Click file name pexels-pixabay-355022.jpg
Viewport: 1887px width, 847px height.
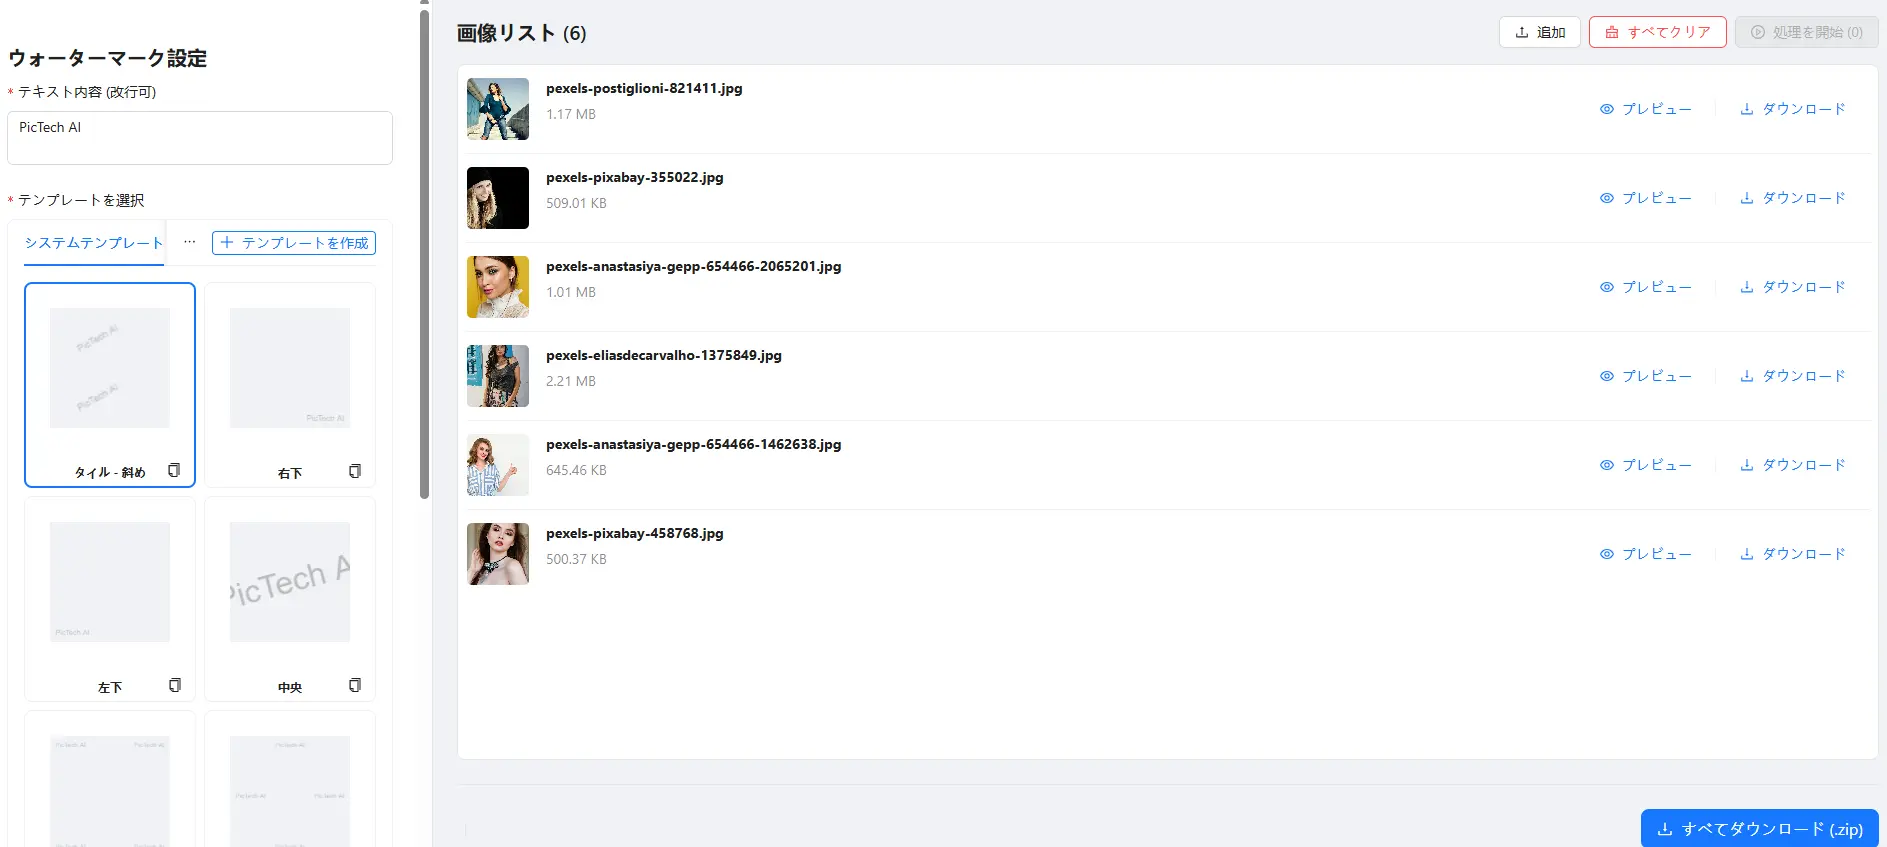[635, 177]
